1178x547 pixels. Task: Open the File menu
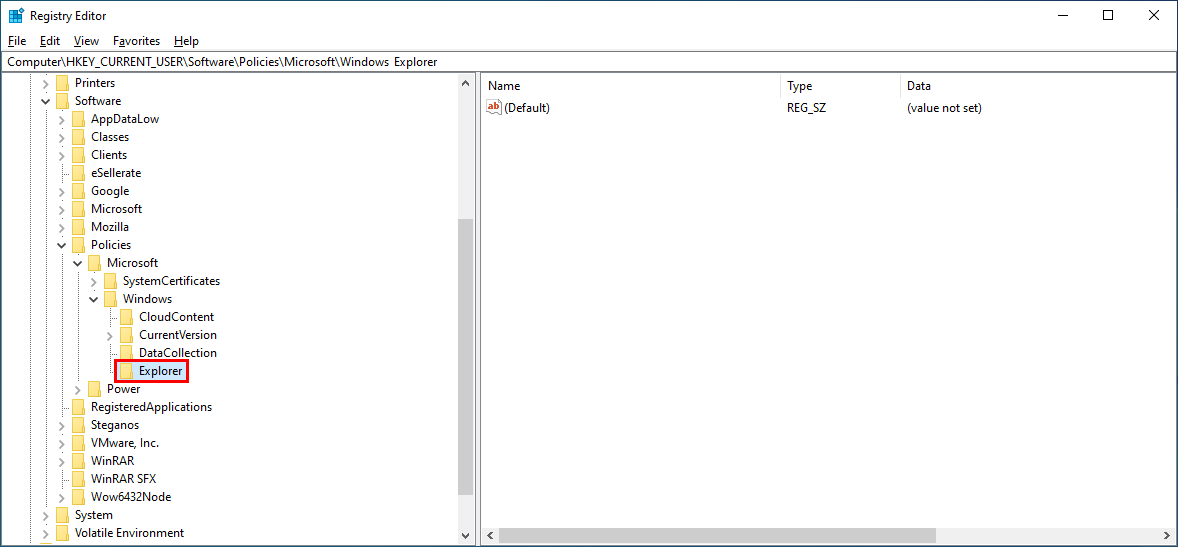click(x=17, y=41)
